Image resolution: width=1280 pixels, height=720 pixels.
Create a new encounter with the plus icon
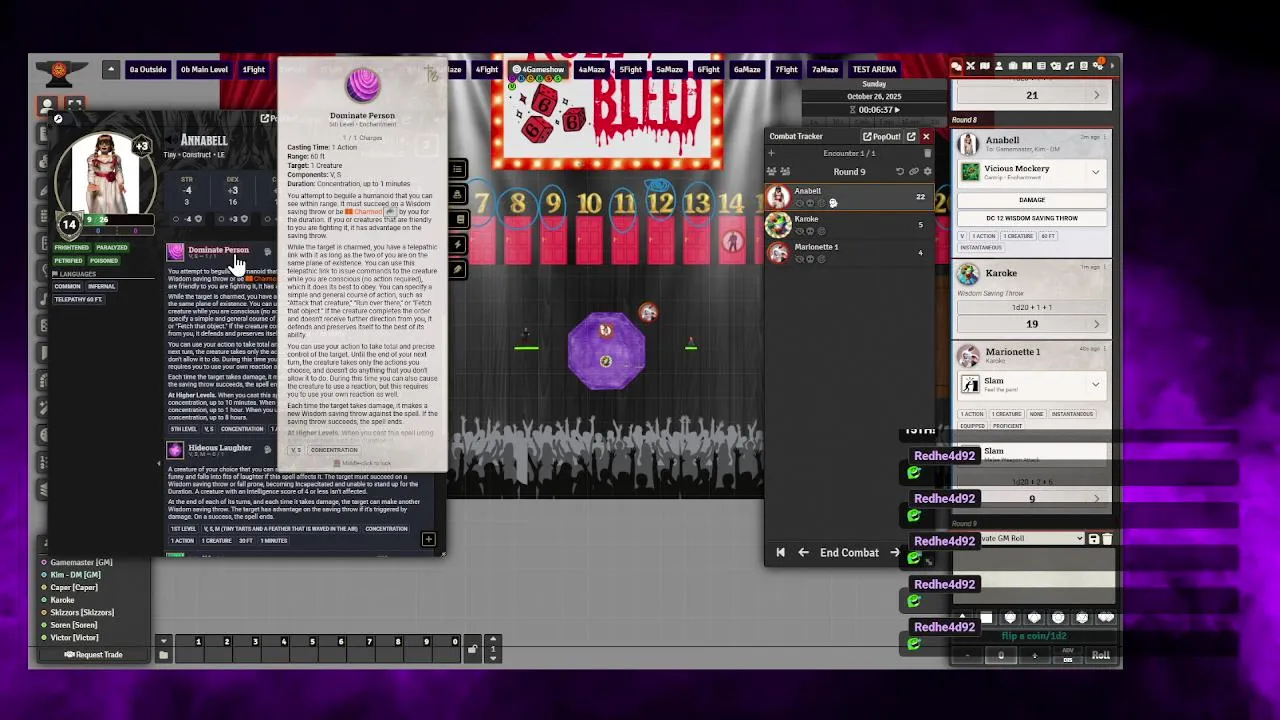(x=771, y=153)
